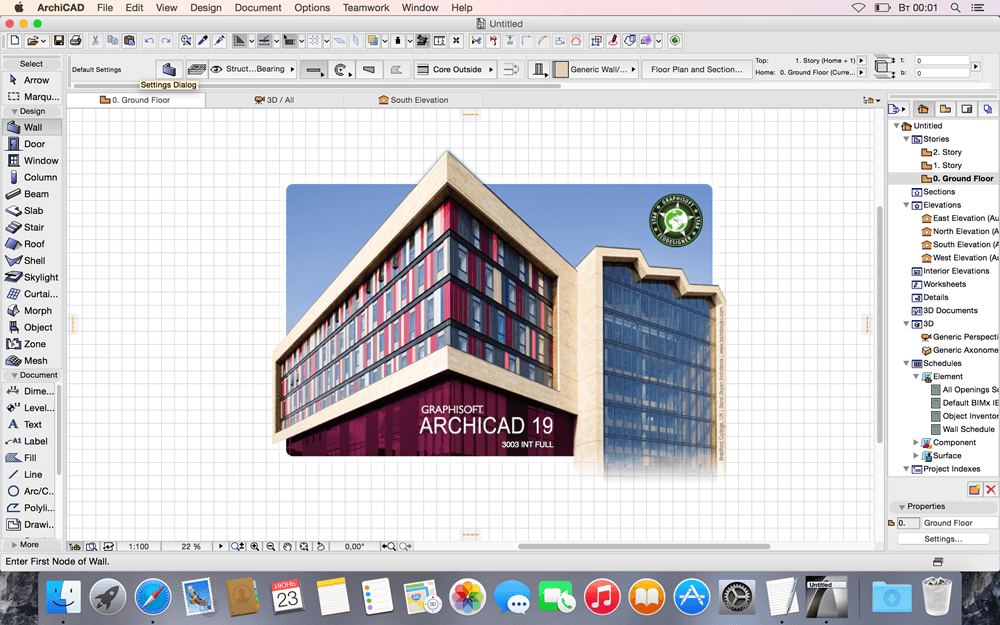Select the Roof tool
The image size is (1000, 625).
33,244
